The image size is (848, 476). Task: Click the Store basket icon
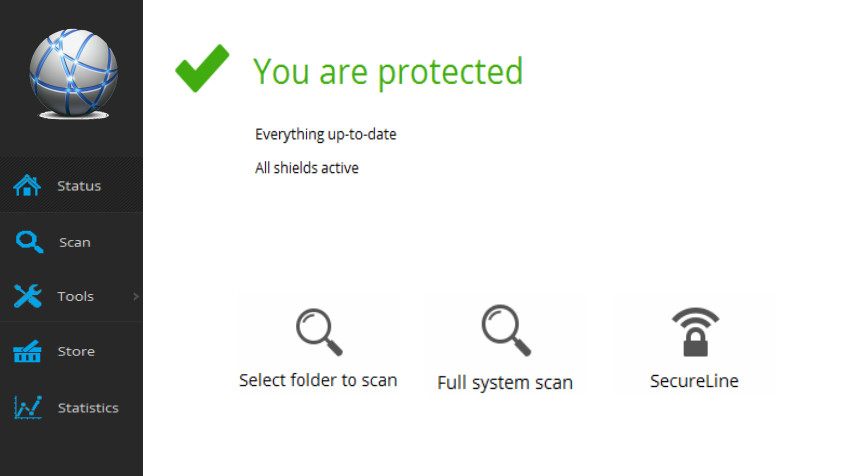(x=27, y=351)
